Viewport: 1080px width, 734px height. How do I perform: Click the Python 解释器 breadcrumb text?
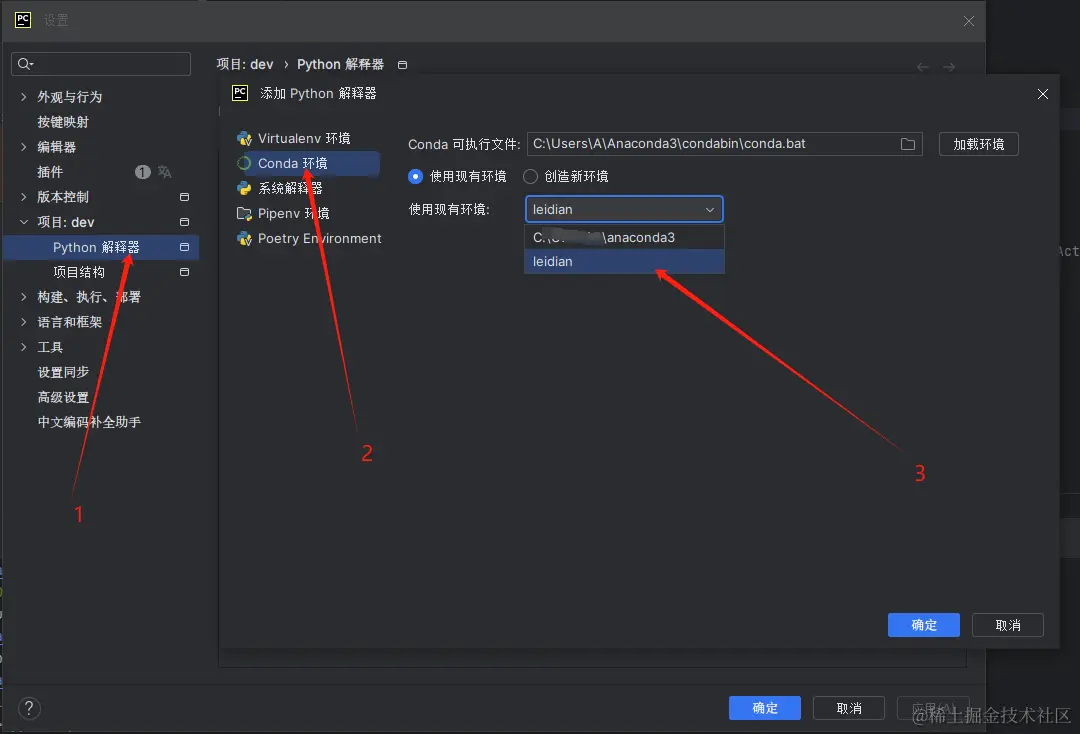coord(340,64)
